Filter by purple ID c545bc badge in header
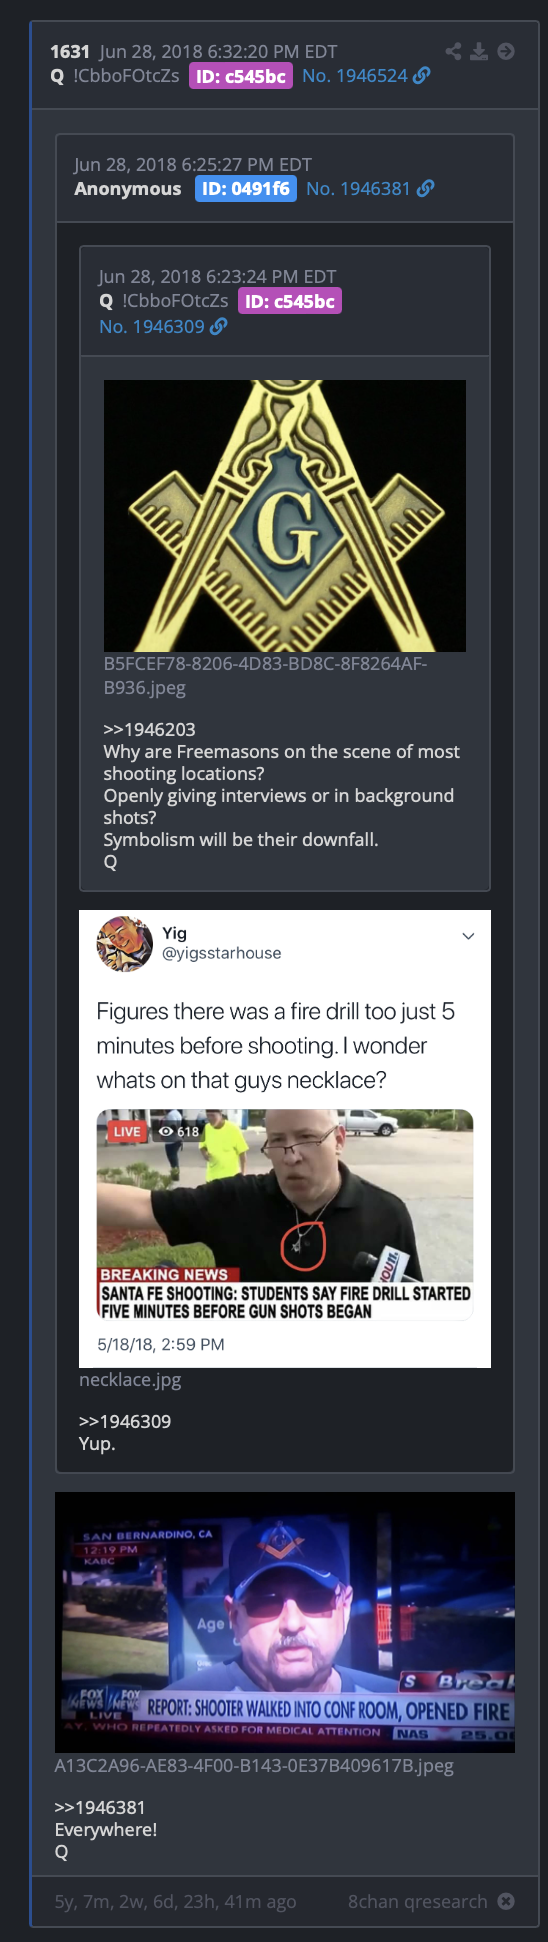Screen dimensions: 548x1942 pyautogui.click(x=241, y=76)
